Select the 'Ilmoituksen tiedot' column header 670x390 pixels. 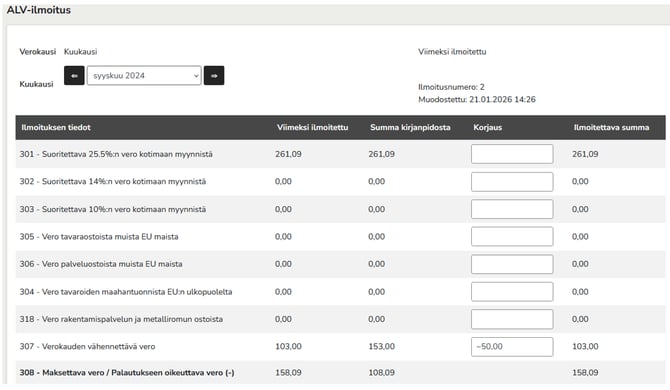coord(56,127)
